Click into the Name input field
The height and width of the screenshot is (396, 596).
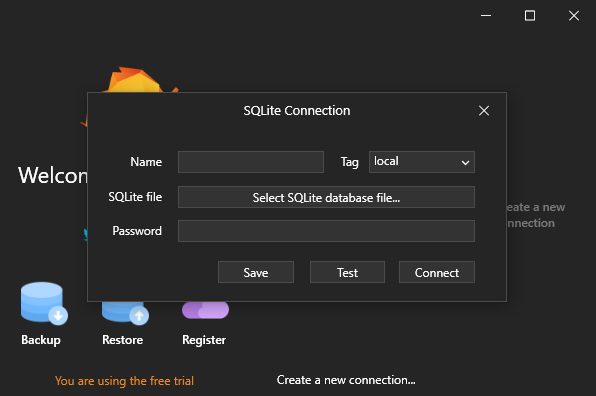coord(251,162)
